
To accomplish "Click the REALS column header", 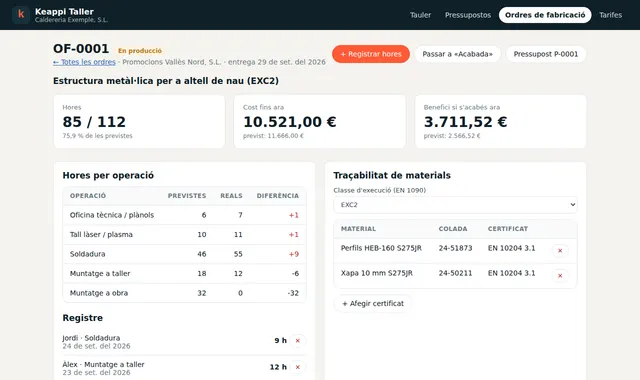I will pos(231,196).
